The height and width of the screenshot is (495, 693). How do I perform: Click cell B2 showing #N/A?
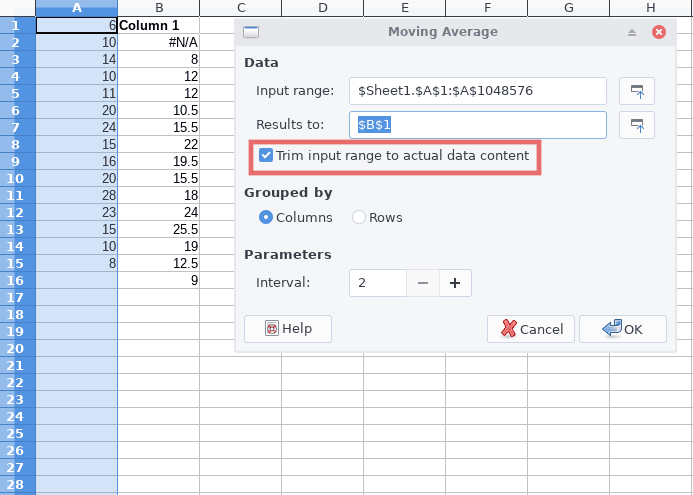[159, 42]
